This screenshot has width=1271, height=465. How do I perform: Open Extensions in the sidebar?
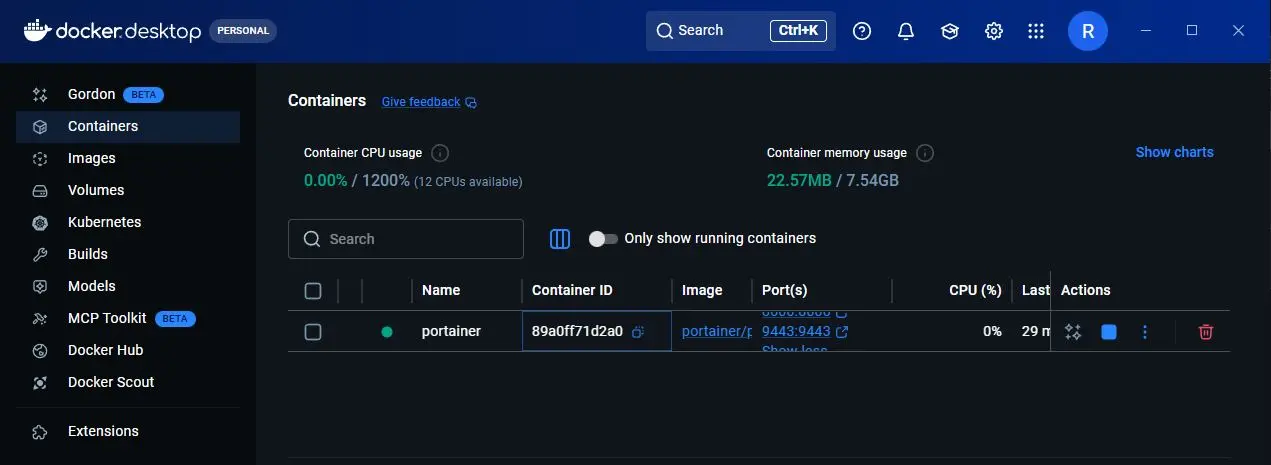pyautogui.click(x=128, y=432)
